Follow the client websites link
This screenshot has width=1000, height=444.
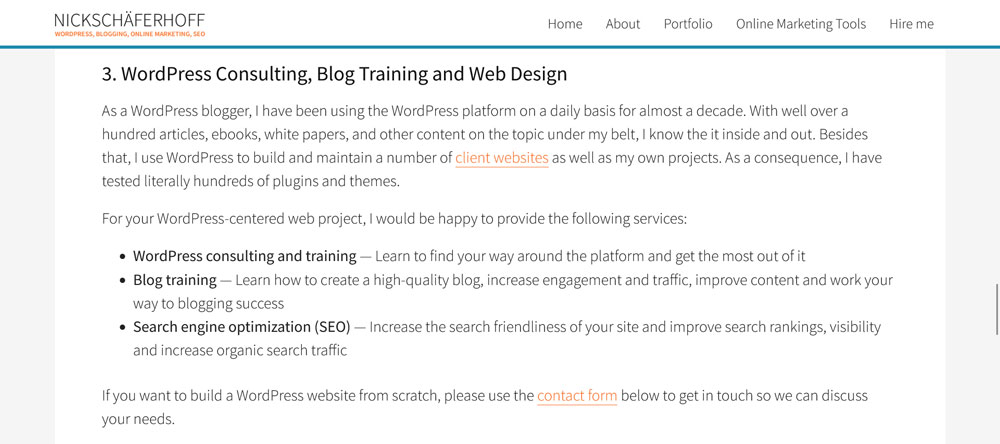pos(501,158)
